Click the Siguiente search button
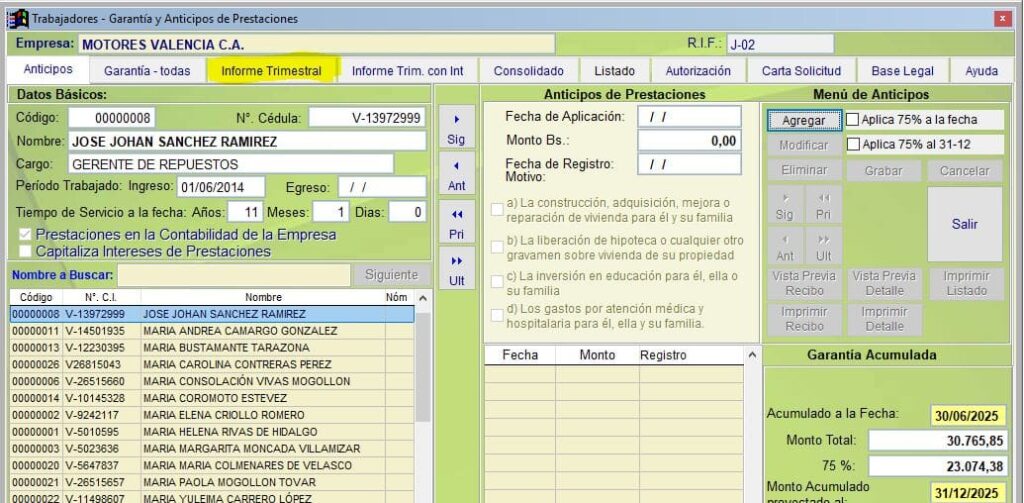The image size is (1024, 503). [392, 275]
